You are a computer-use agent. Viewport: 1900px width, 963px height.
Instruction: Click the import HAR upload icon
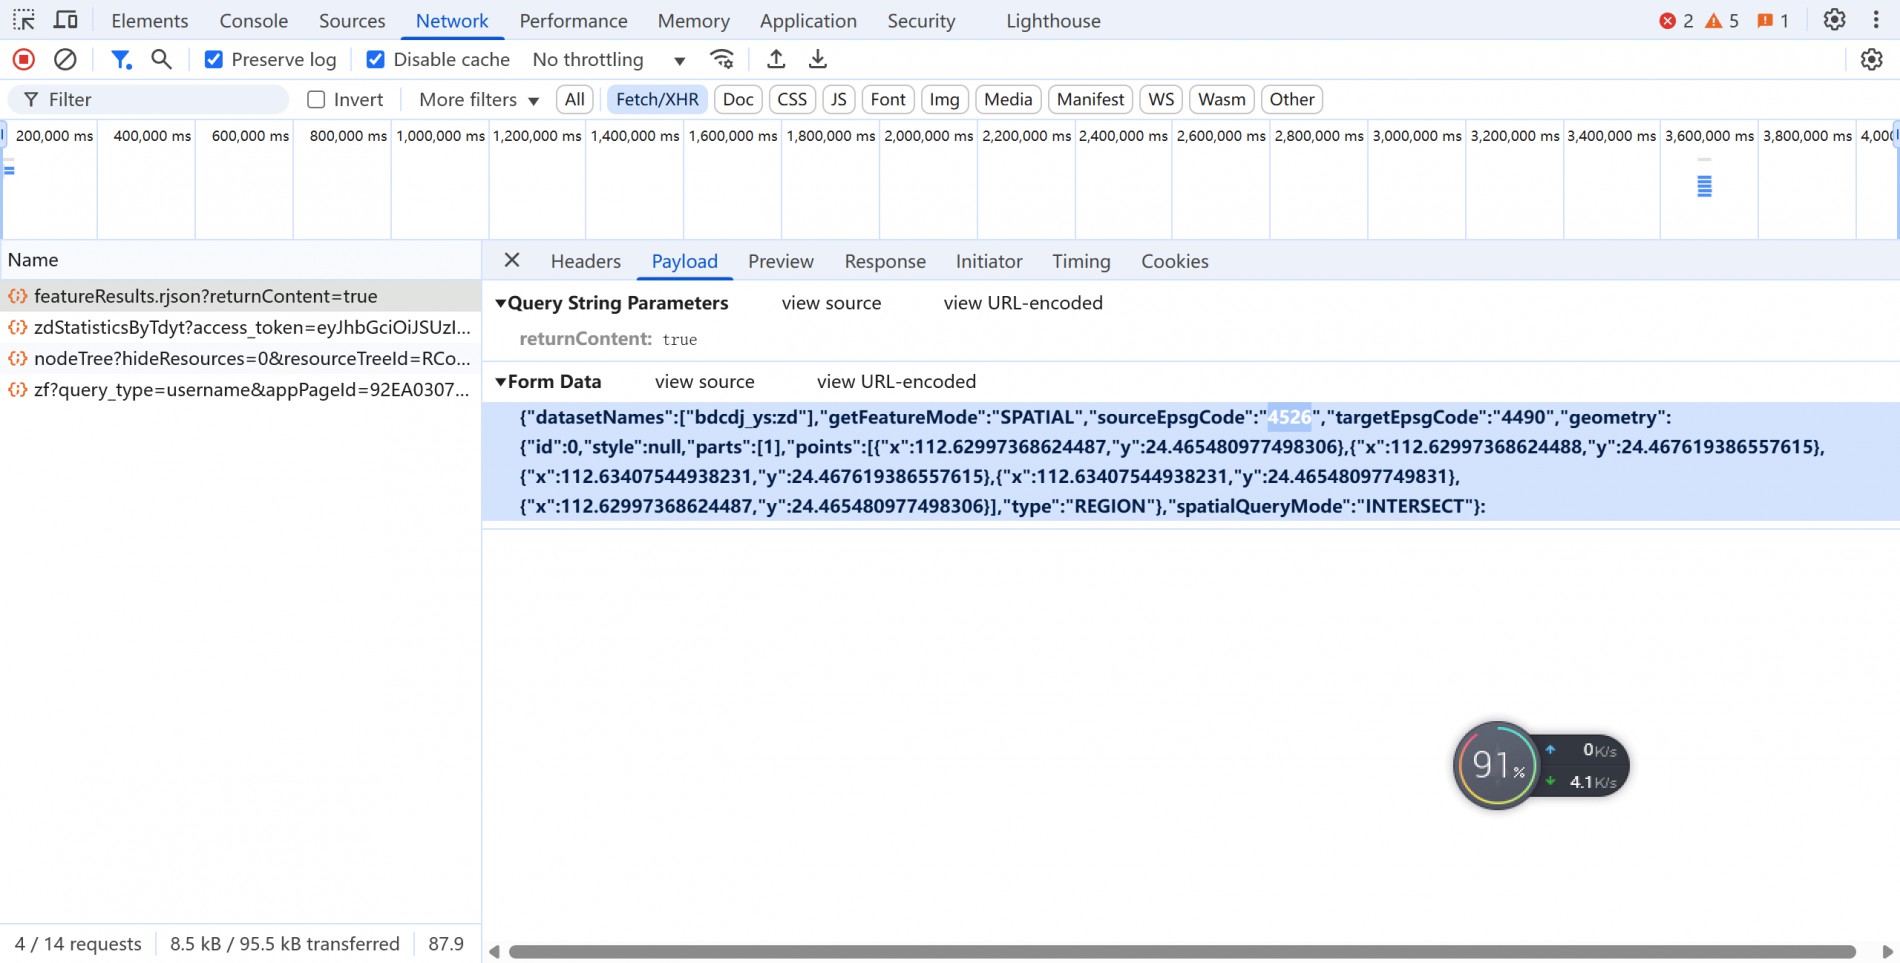point(776,60)
